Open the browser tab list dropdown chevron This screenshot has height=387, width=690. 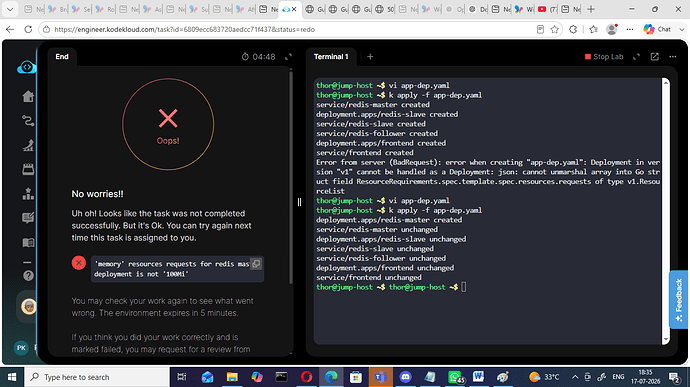pos(10,9)
